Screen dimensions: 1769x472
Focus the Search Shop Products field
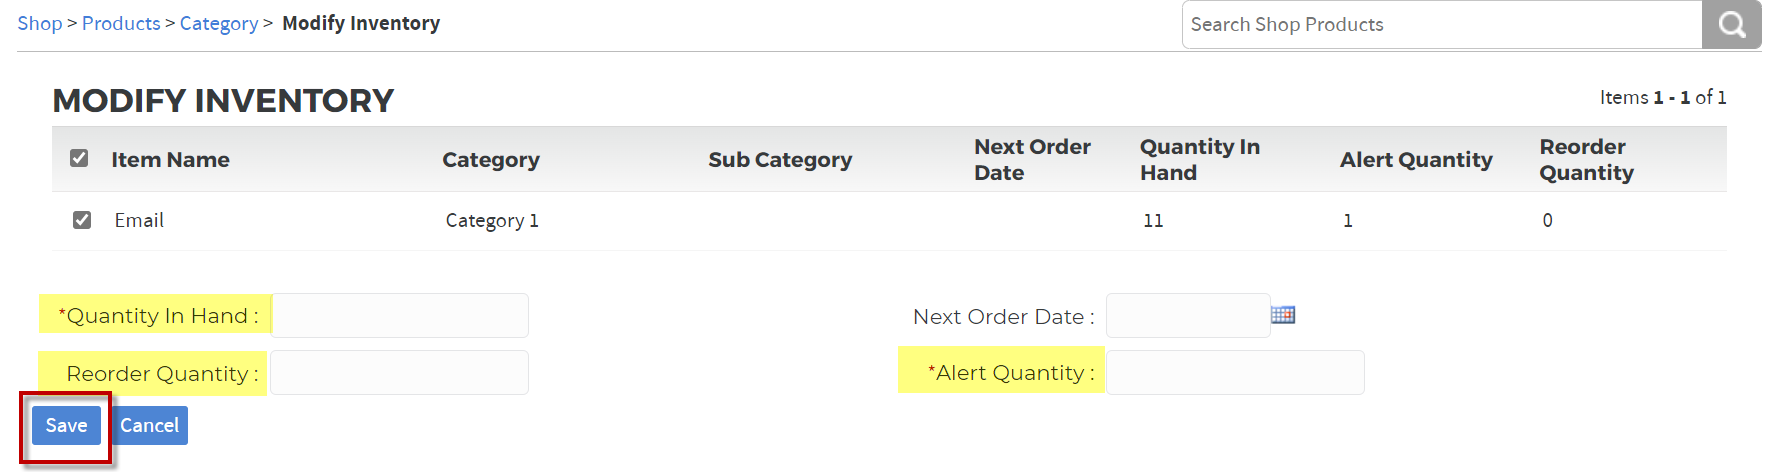1442,24
